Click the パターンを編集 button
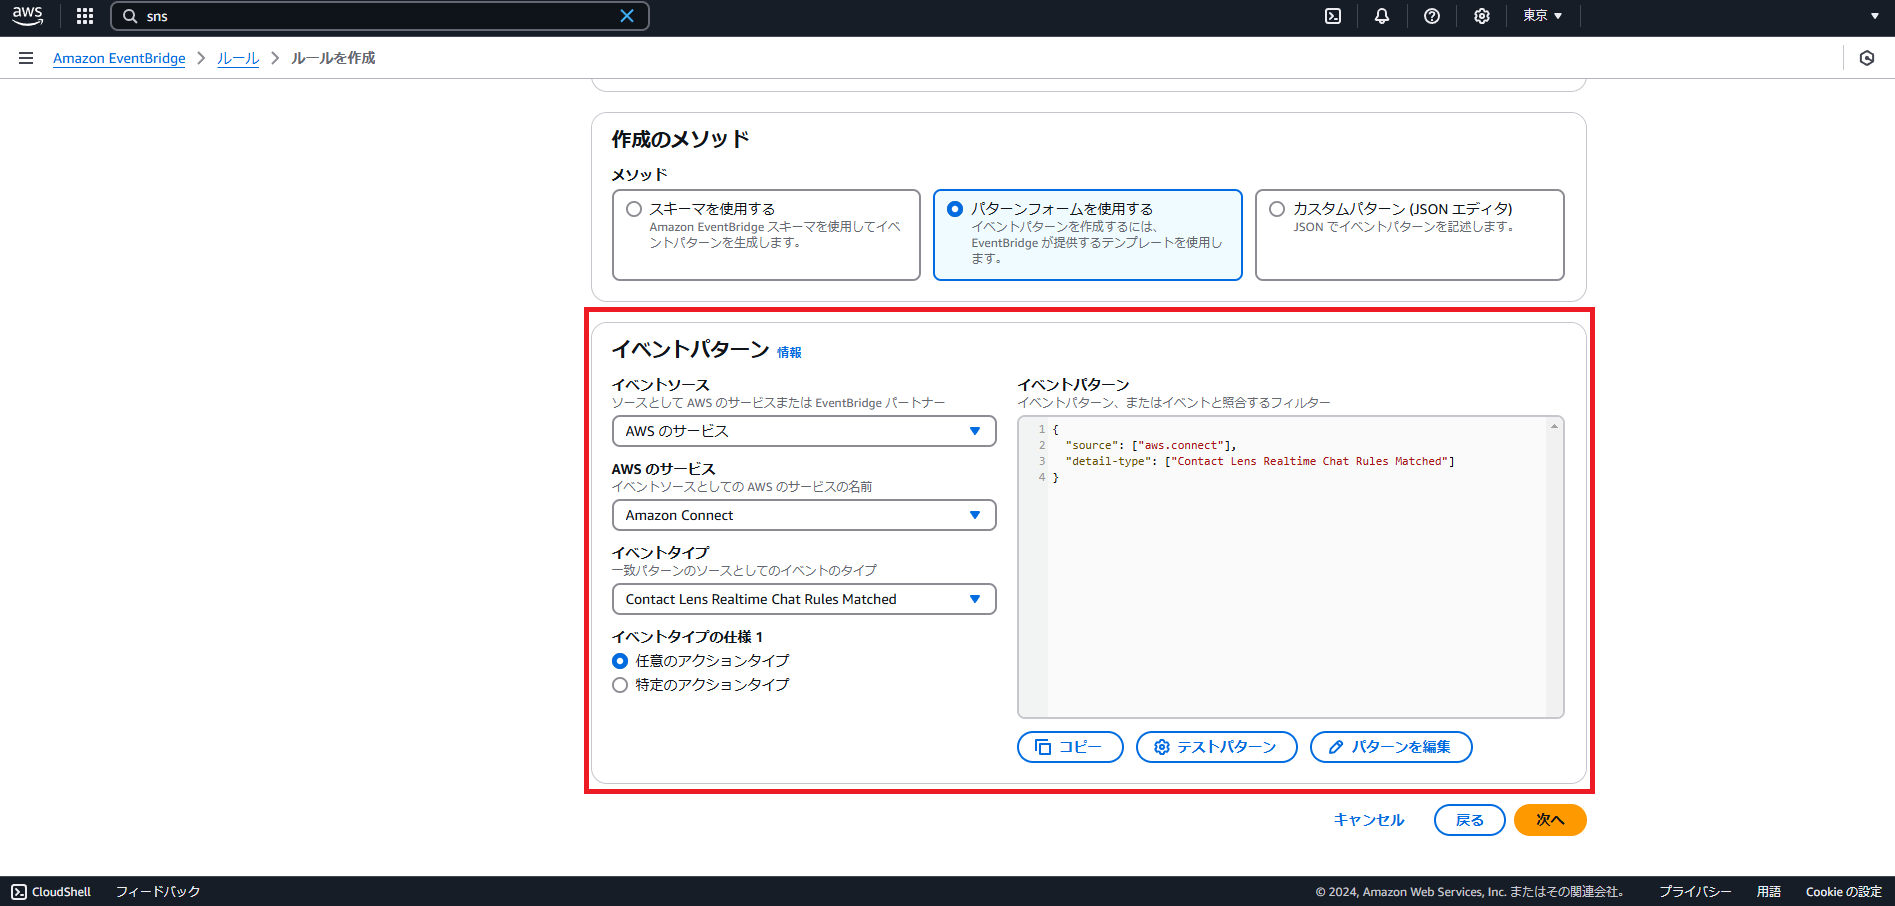The image size is (1895, 906). point(1391,747)
